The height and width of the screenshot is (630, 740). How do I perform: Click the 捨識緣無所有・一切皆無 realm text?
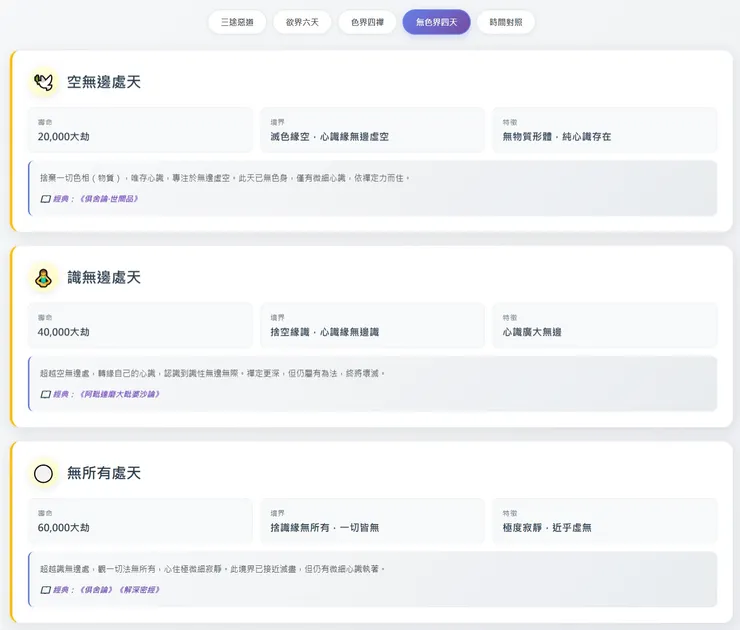point(325,528)
